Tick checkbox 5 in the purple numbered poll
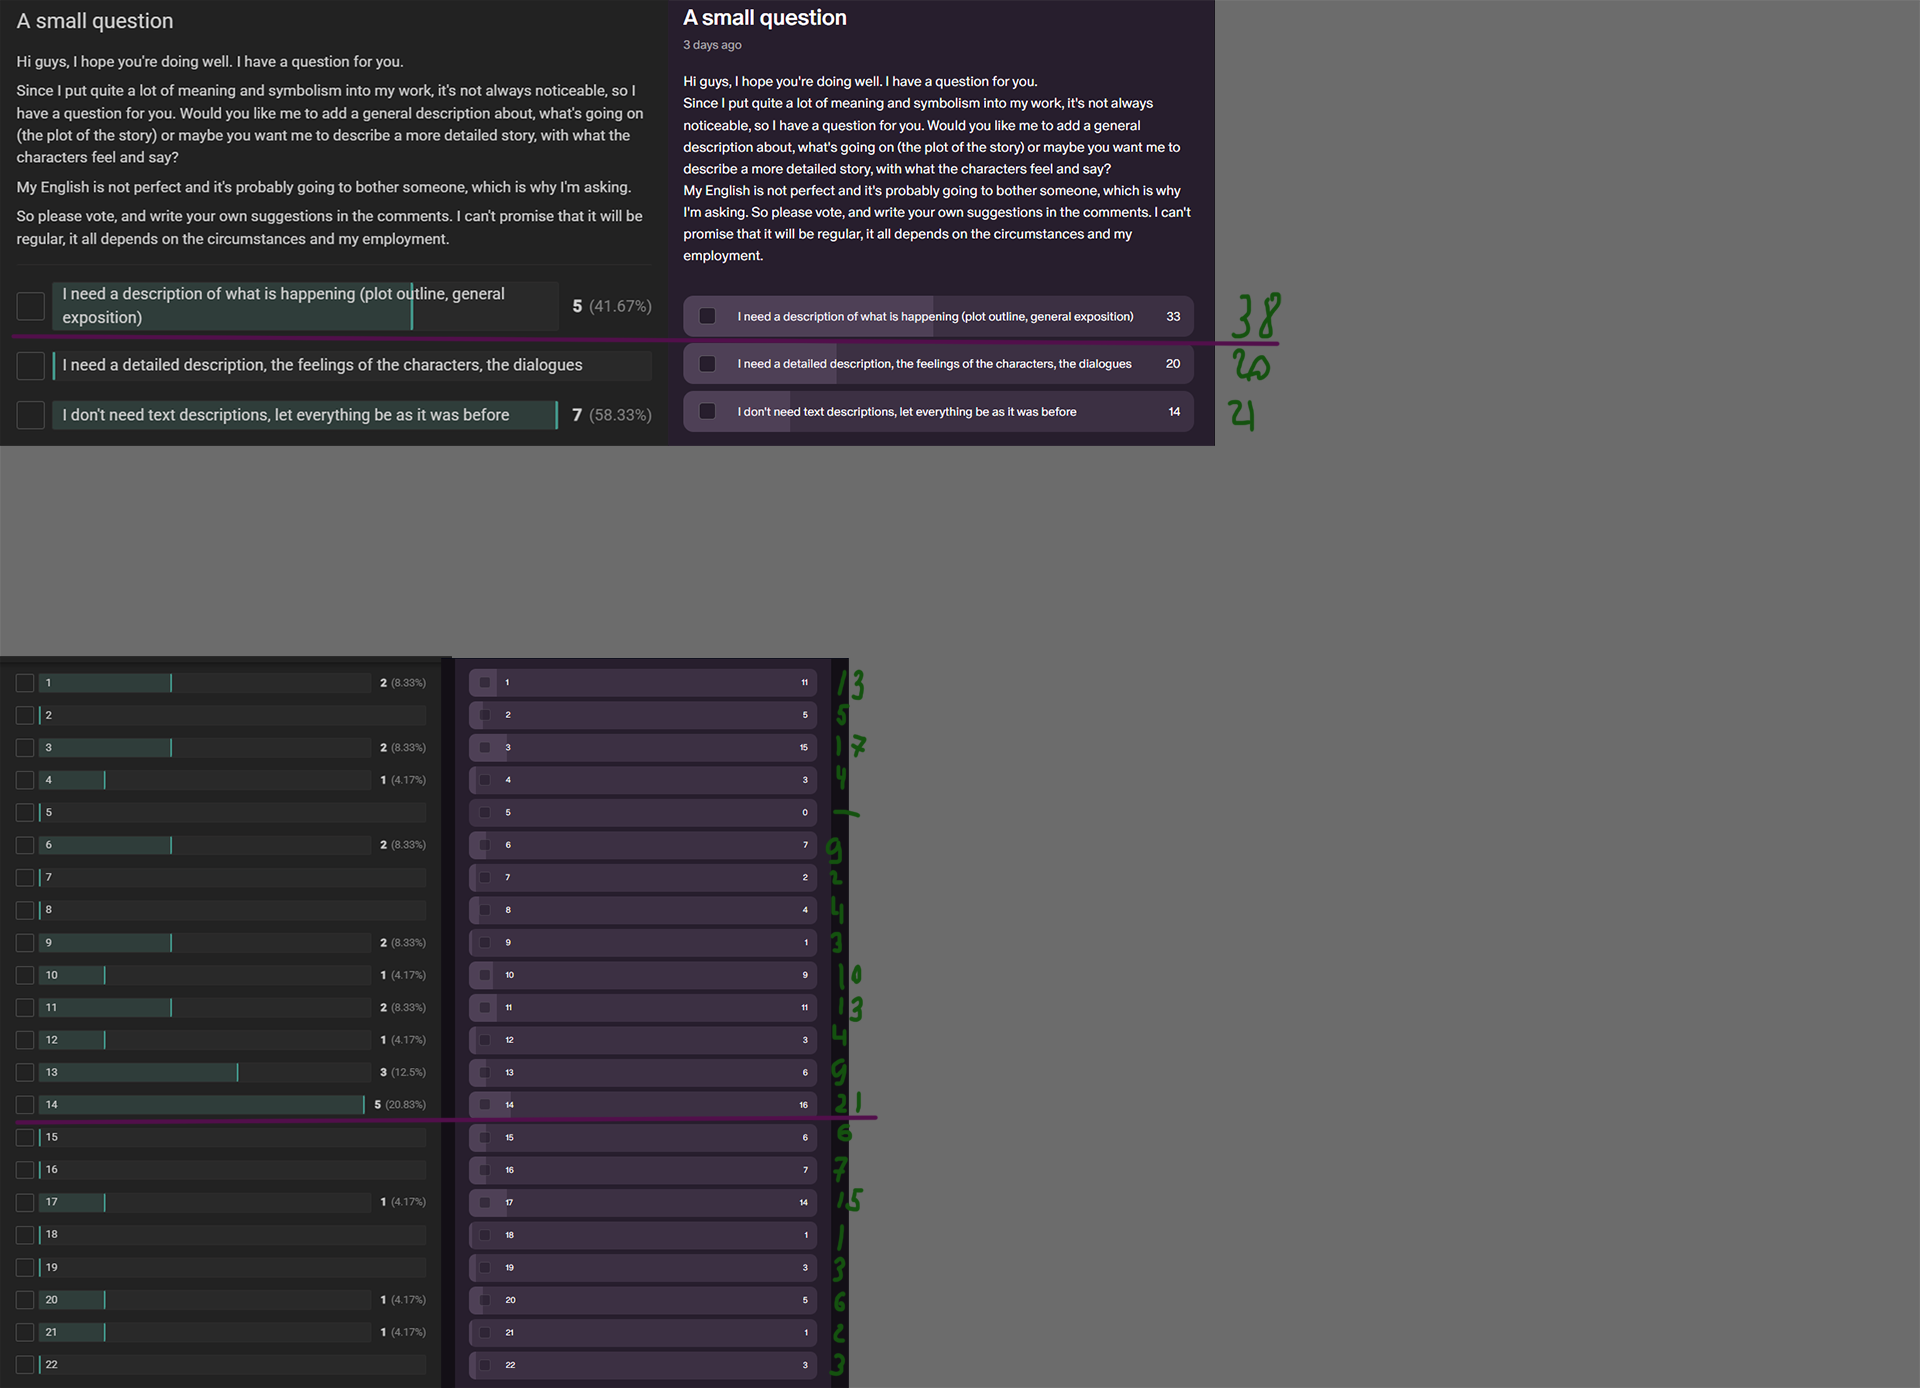This screenshot has width=1920, height=1388. pyautogui.click(x=485, y=813)
